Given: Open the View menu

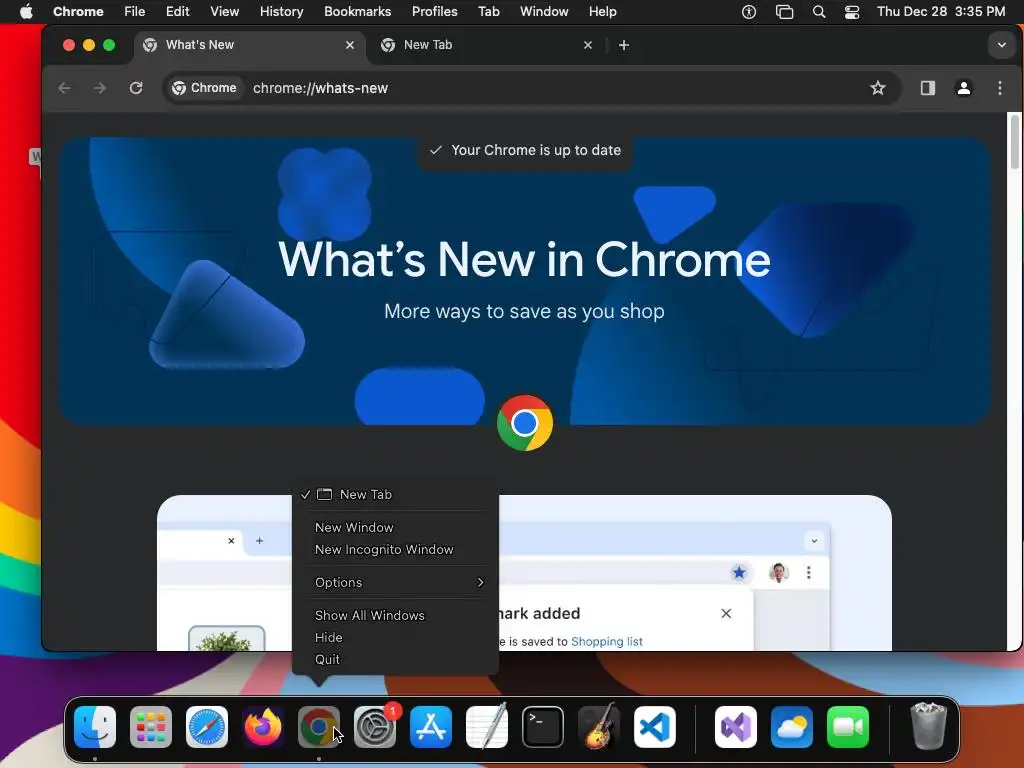Looking at the screenshot, I should point(225,12).
